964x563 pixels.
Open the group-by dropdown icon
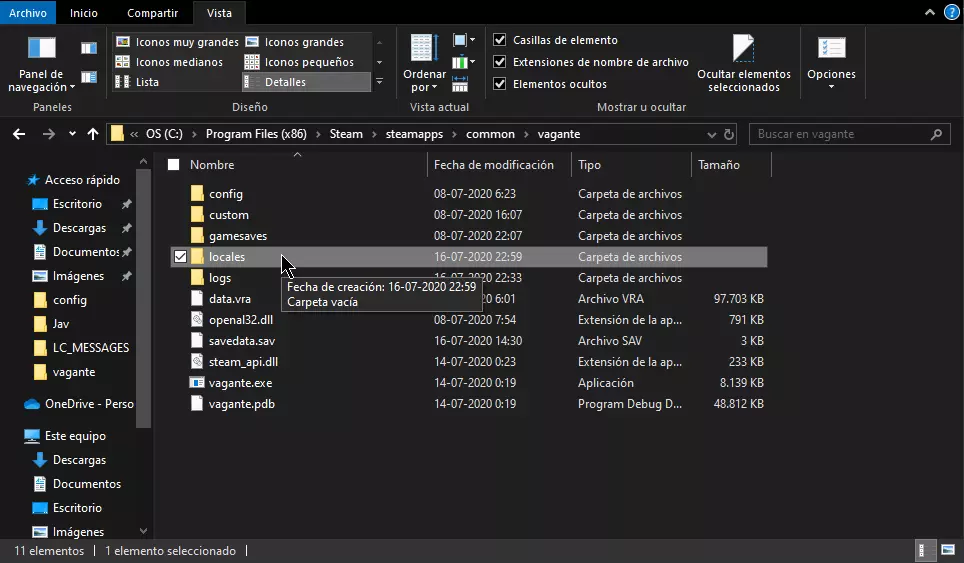pos(464,41)
